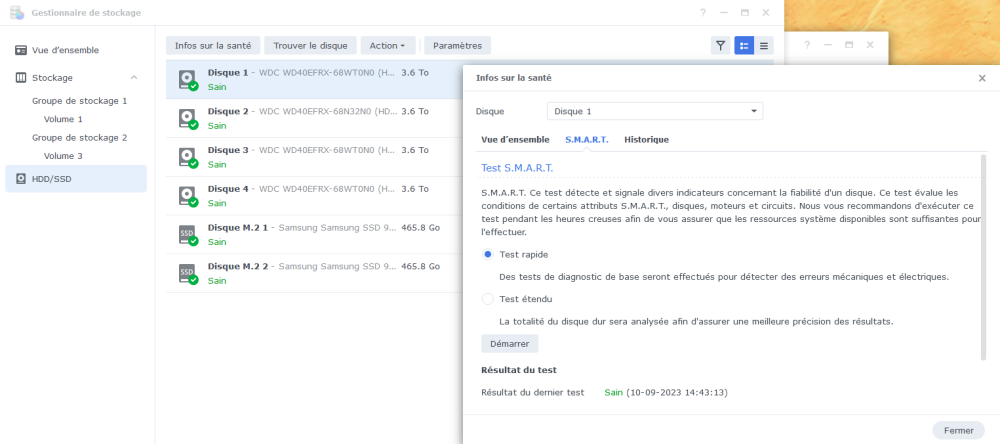Viewport: 1000px width, 444px height.
Task: Switch to the Vue d'ensemble tab
Action: click(515, 140)
